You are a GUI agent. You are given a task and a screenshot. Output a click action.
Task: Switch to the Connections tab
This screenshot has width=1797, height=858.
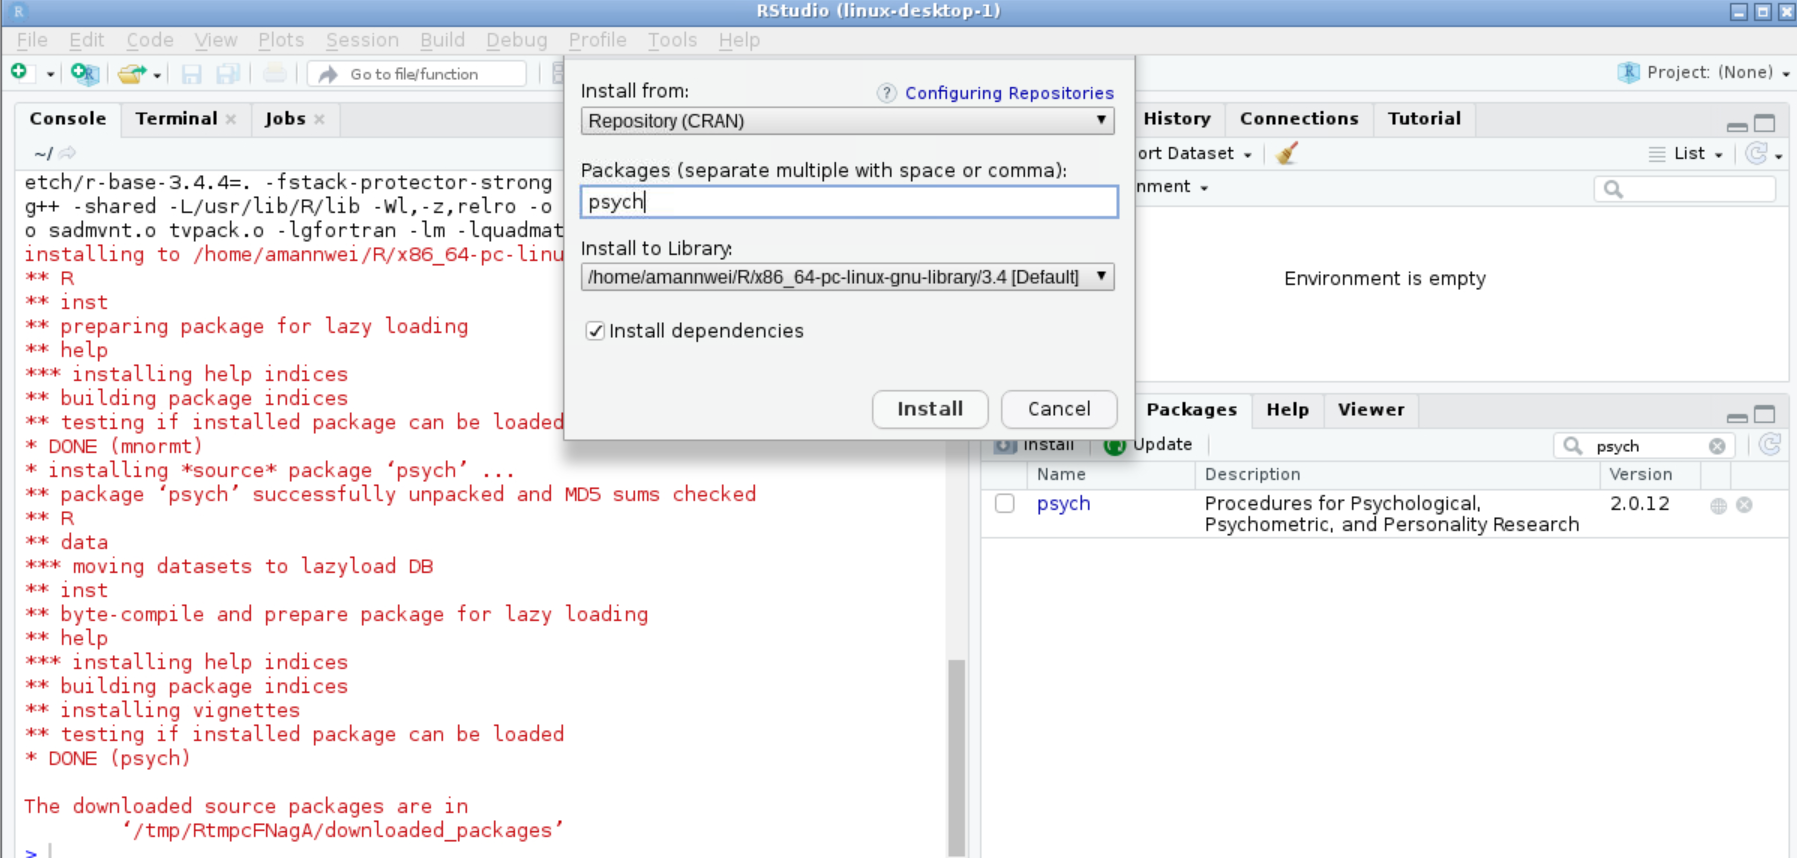pos(1299,118)
